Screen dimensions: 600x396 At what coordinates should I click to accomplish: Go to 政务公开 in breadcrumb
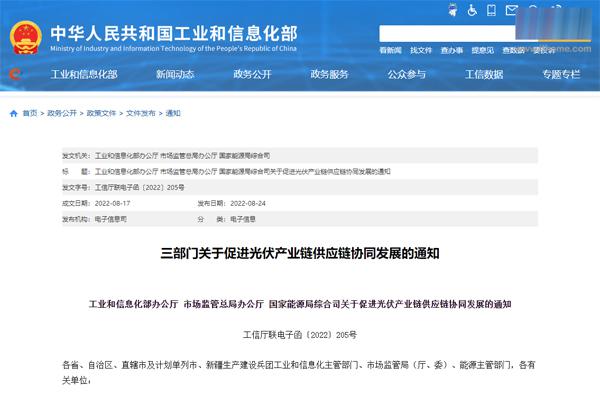point(62,113)
